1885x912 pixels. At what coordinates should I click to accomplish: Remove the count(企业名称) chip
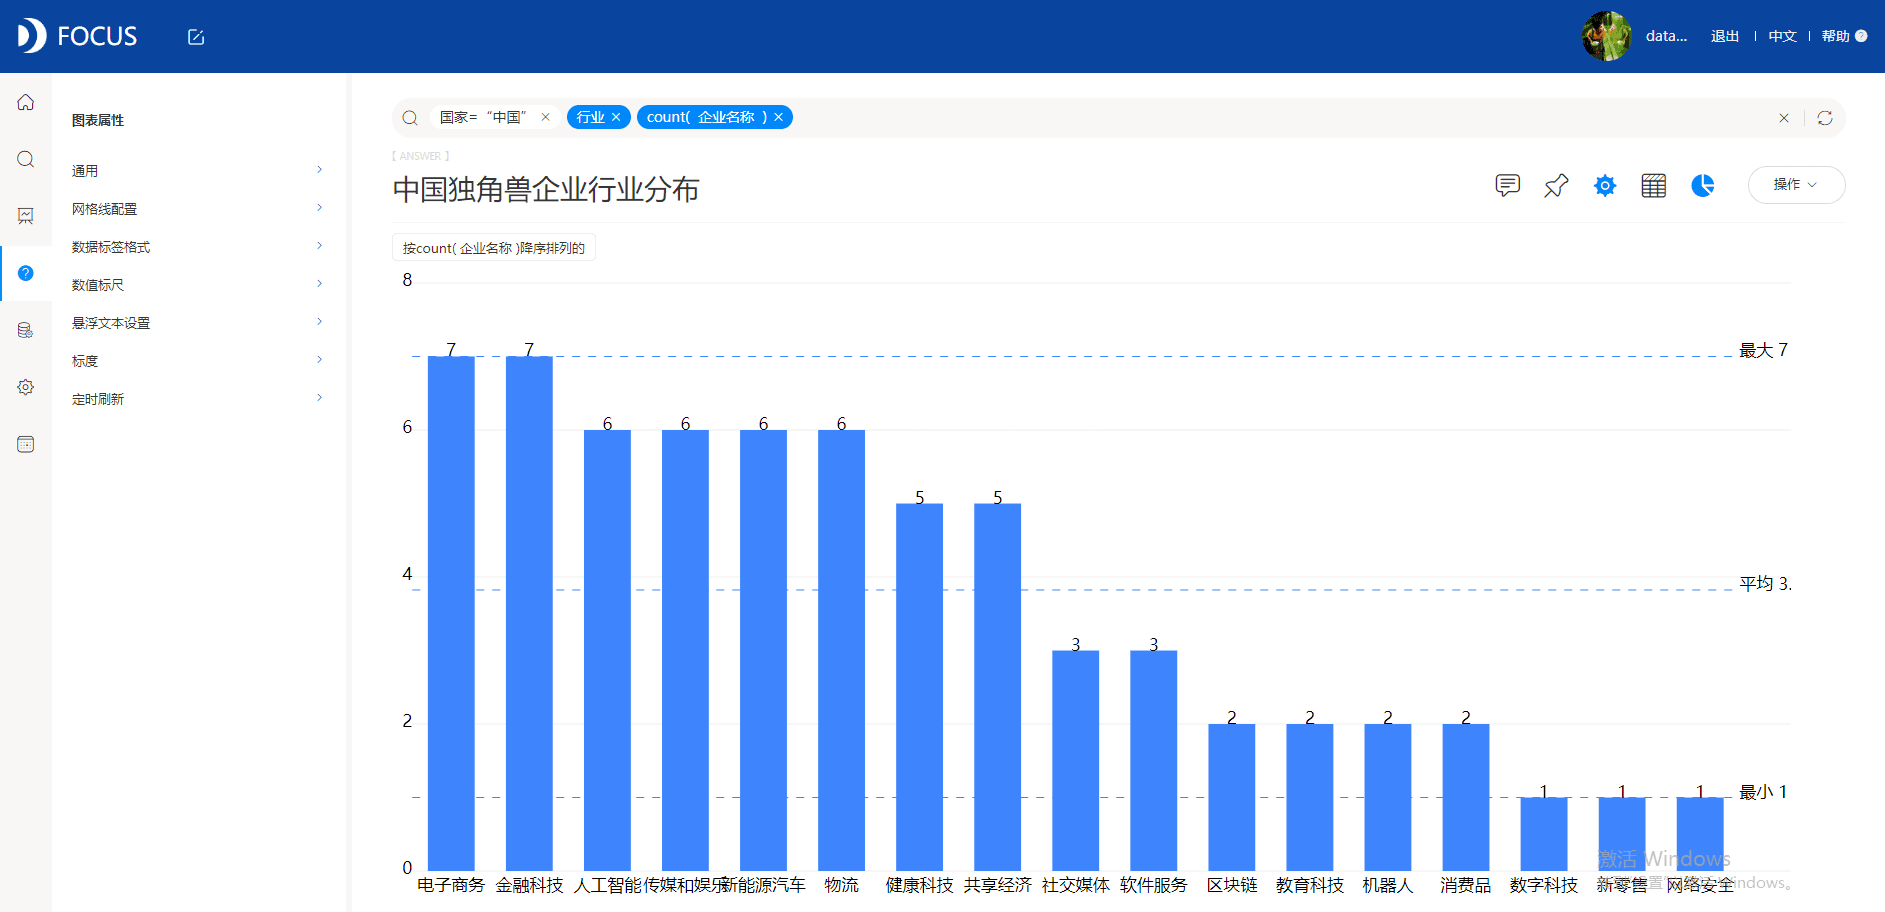tap(778, 117)
